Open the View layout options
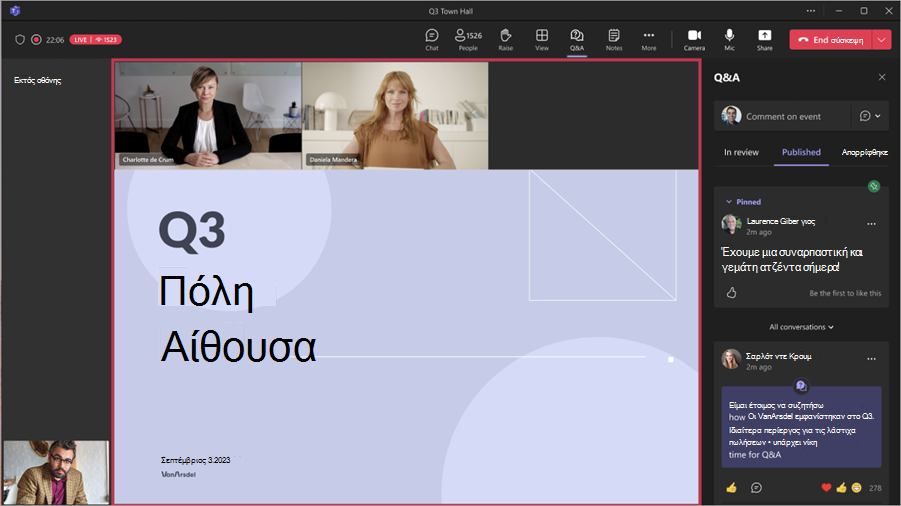Screen dimensions: 901x506 [x=542, y=40]
